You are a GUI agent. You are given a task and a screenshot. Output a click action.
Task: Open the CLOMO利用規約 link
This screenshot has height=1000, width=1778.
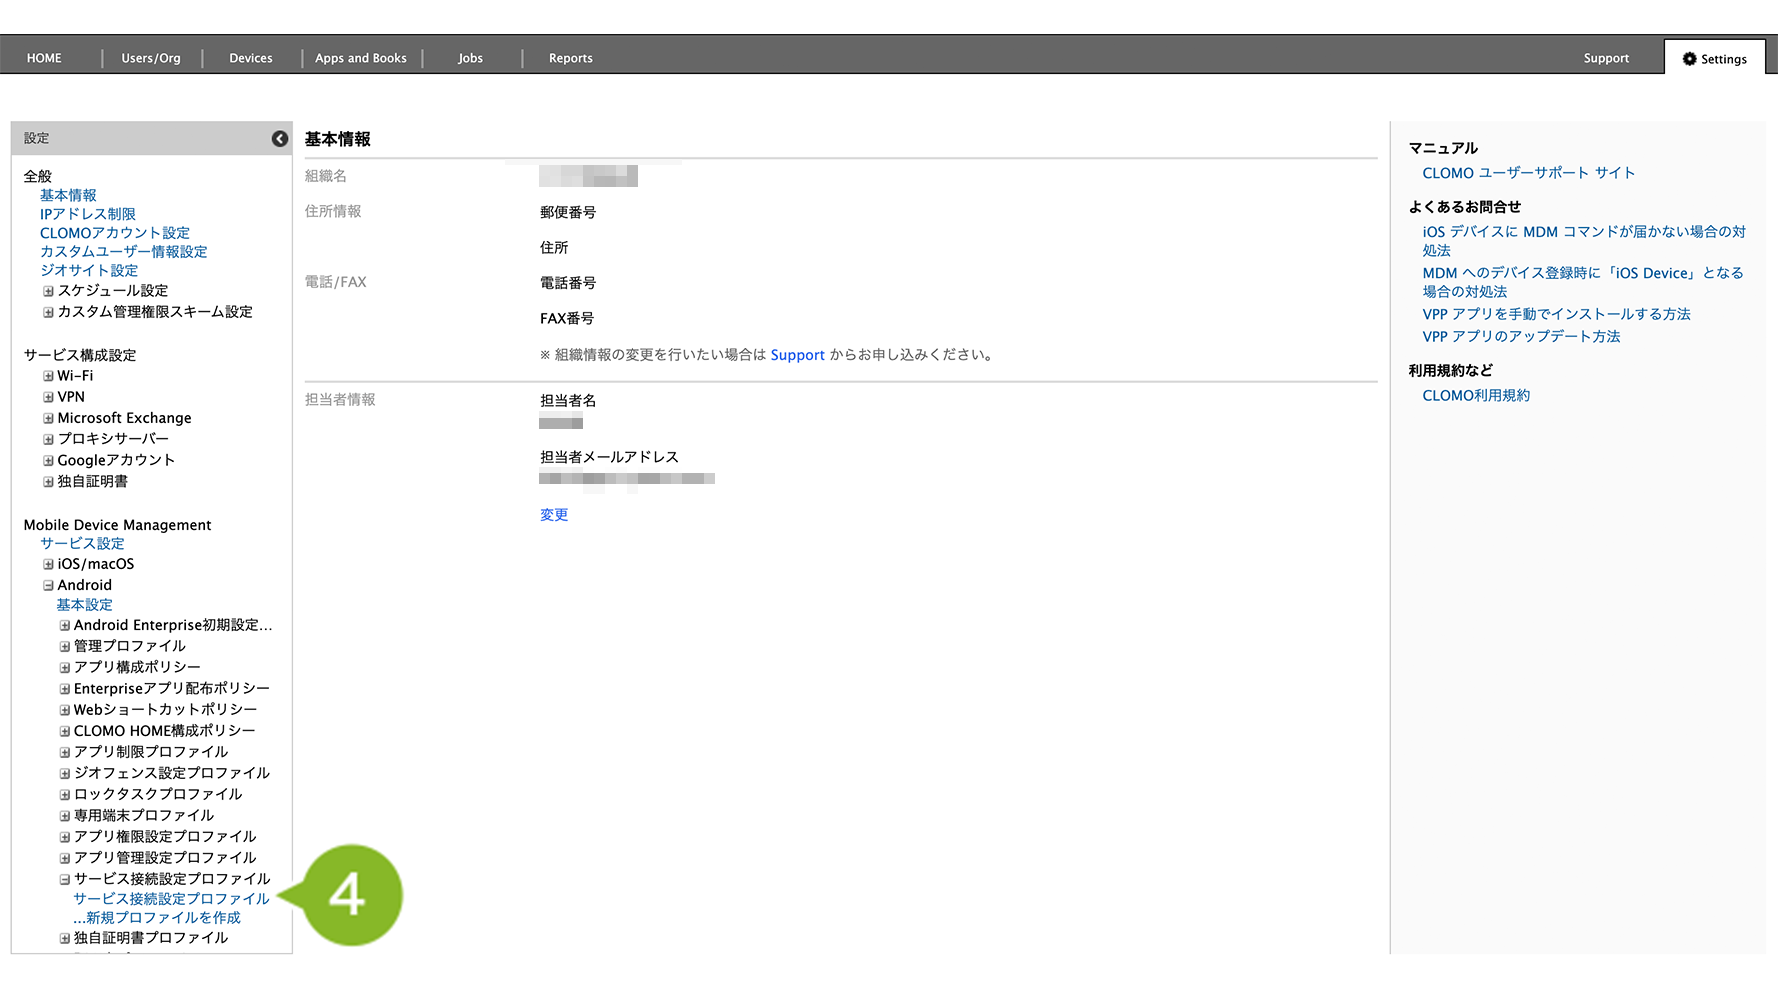click(1476, 396)
